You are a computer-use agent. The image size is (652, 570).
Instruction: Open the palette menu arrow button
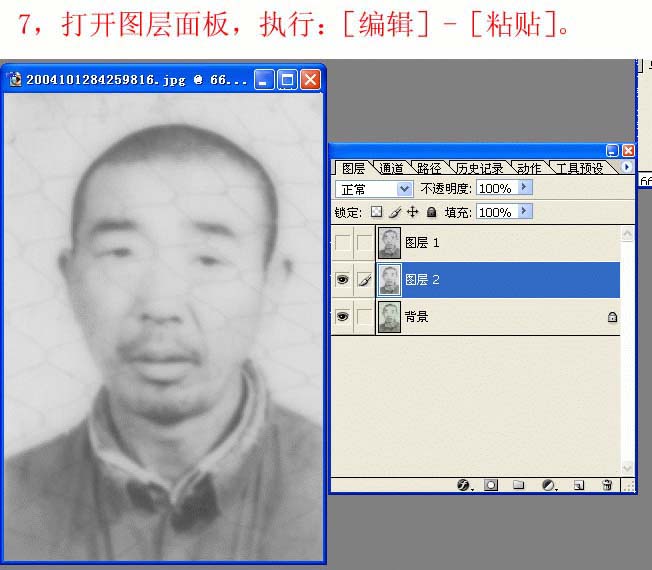pos(627,167)
